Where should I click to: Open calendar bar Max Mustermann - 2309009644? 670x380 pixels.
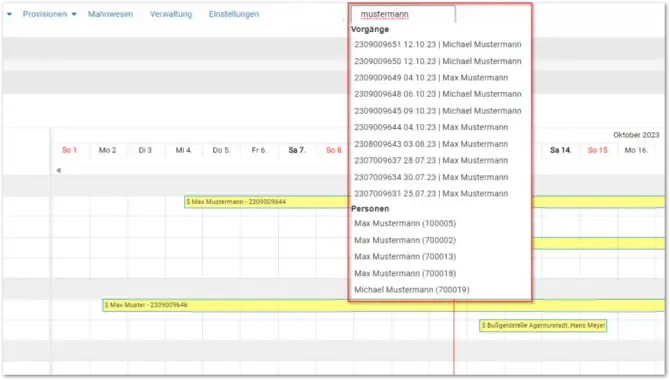267,202
